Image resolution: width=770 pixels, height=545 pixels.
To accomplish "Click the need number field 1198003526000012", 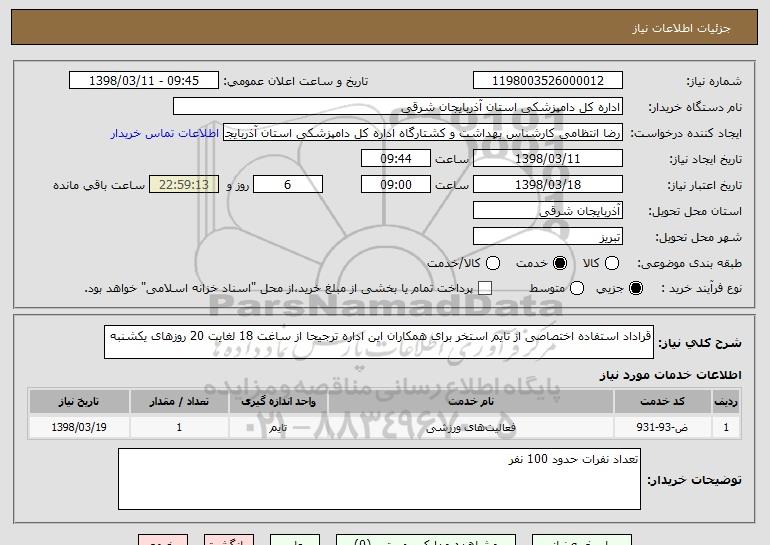I will [548, 81].
